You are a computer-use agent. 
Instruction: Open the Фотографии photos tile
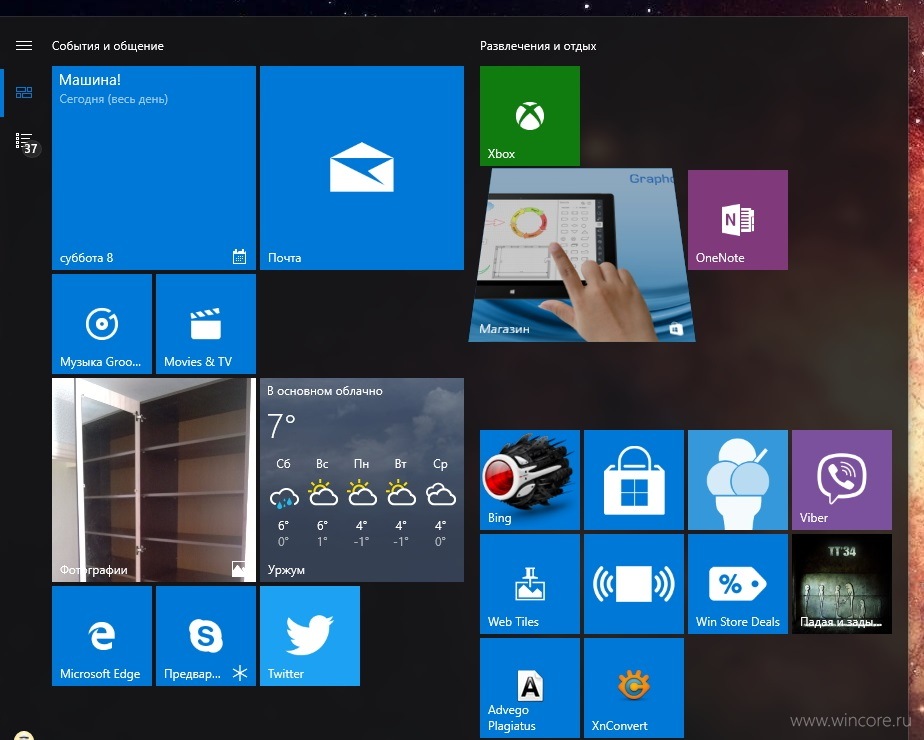coord(154,480)
